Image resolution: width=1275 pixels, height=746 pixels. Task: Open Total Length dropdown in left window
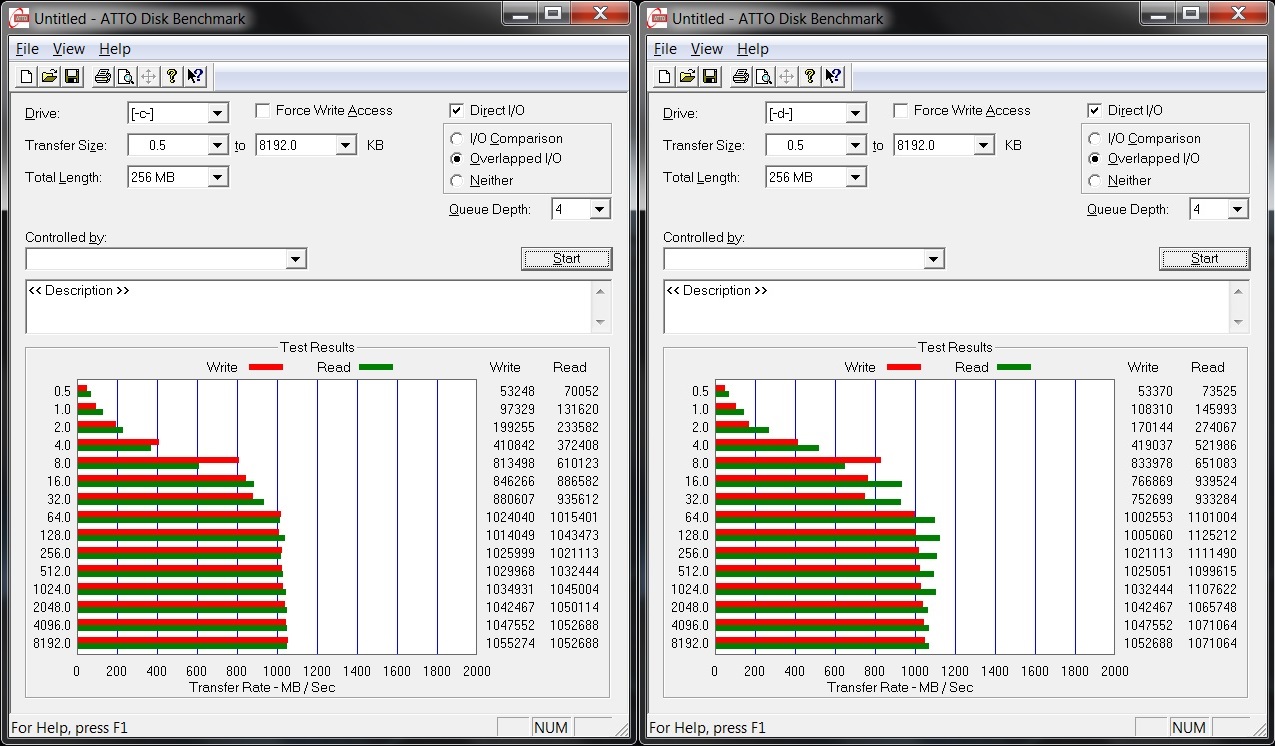click(x=217, y=177)
